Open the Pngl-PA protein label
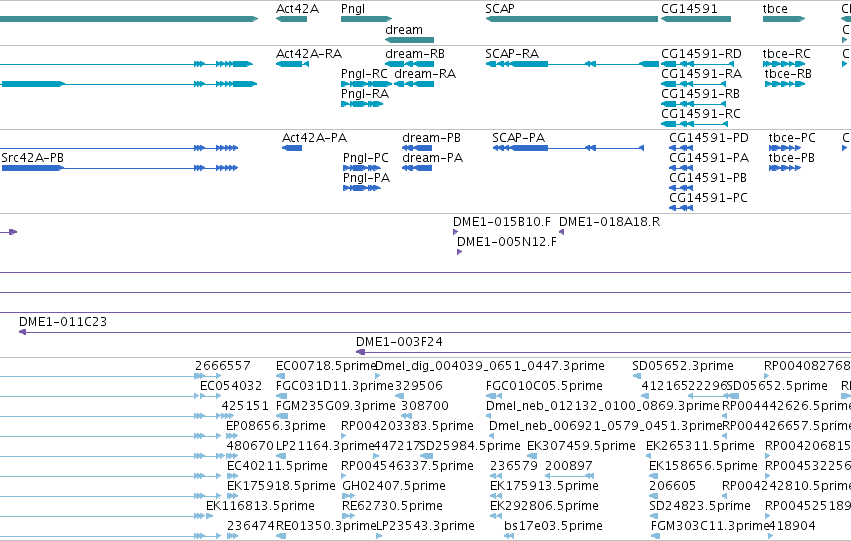Screen dimensions: 851x541 366,178
